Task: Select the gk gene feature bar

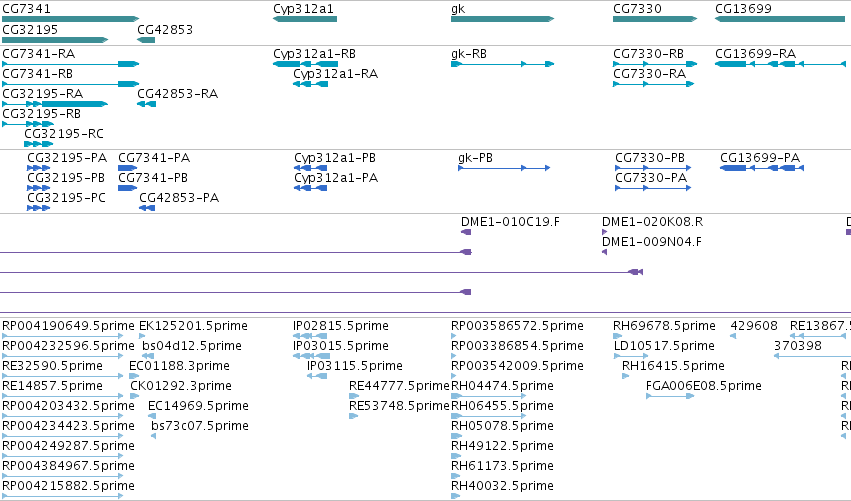Action: pos(503,19)
